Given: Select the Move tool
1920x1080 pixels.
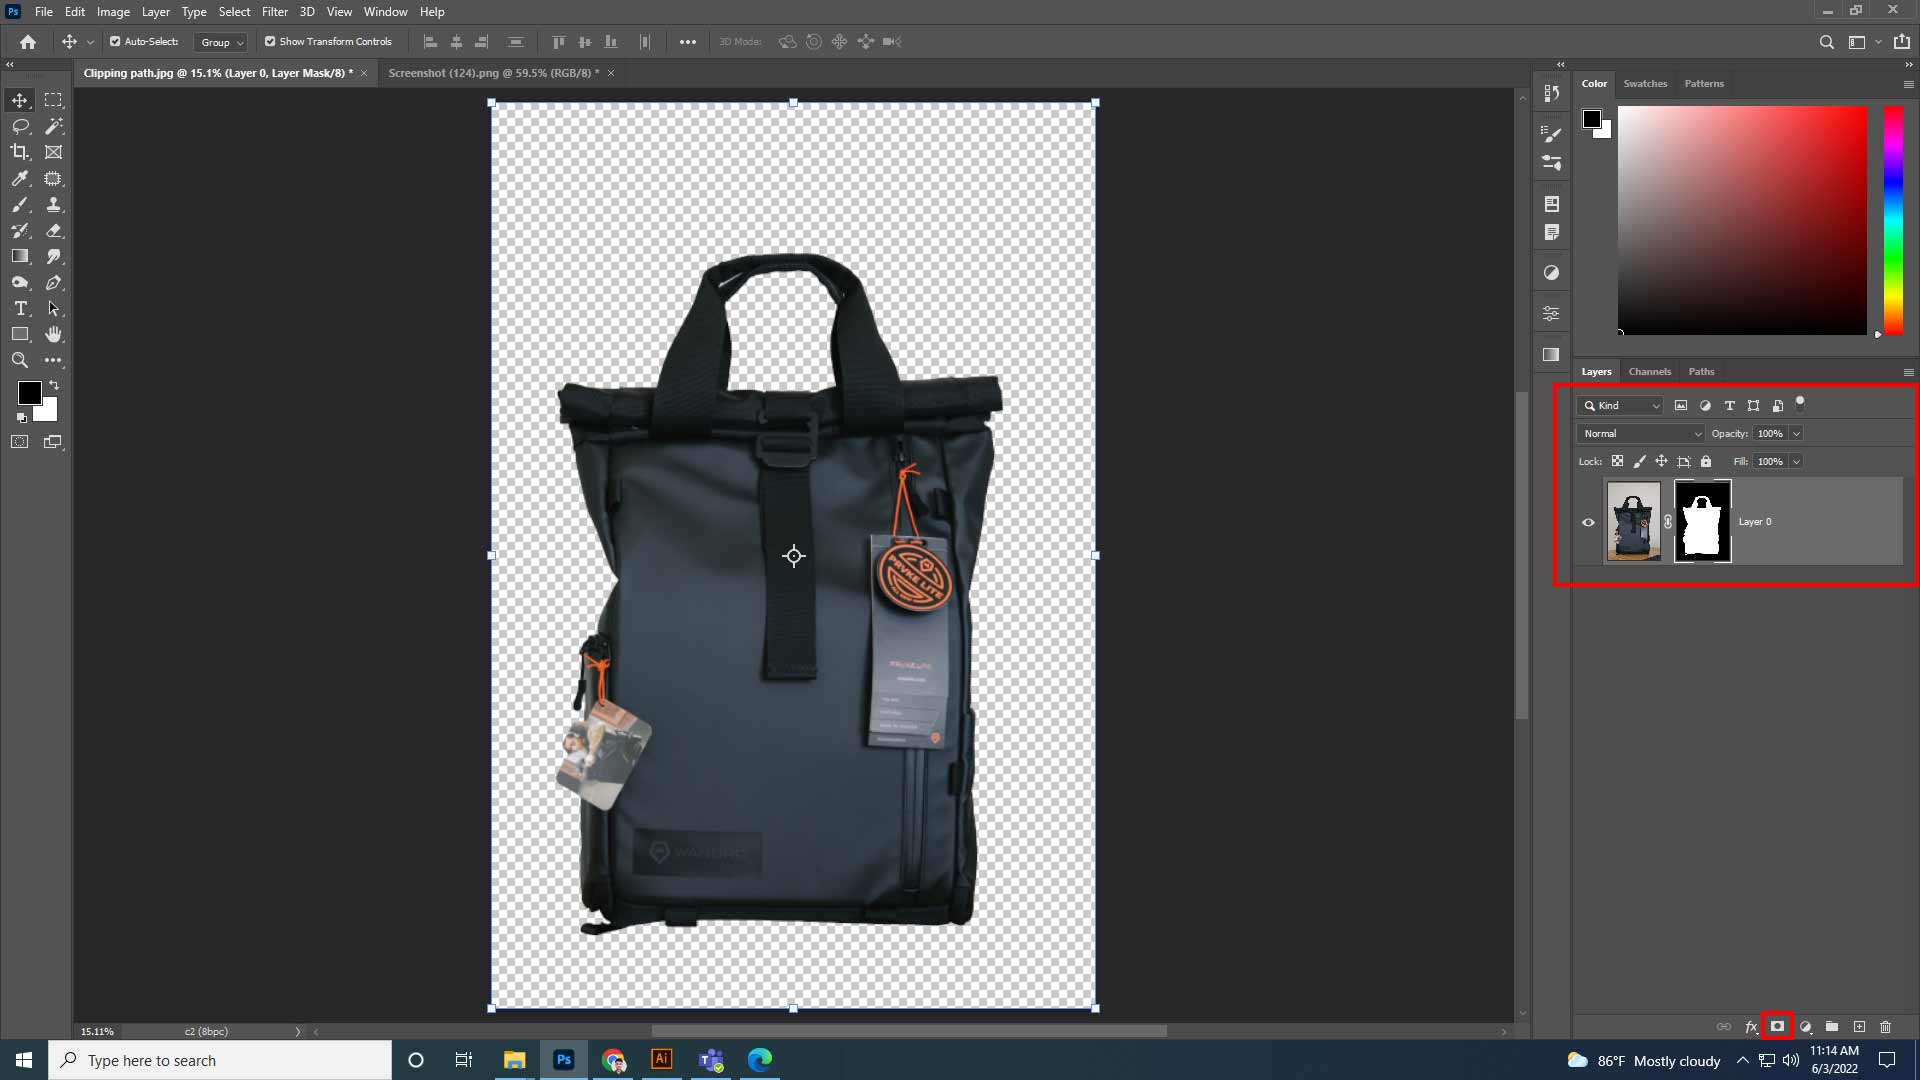Looking at the screenshot, I should coord(19,100).
